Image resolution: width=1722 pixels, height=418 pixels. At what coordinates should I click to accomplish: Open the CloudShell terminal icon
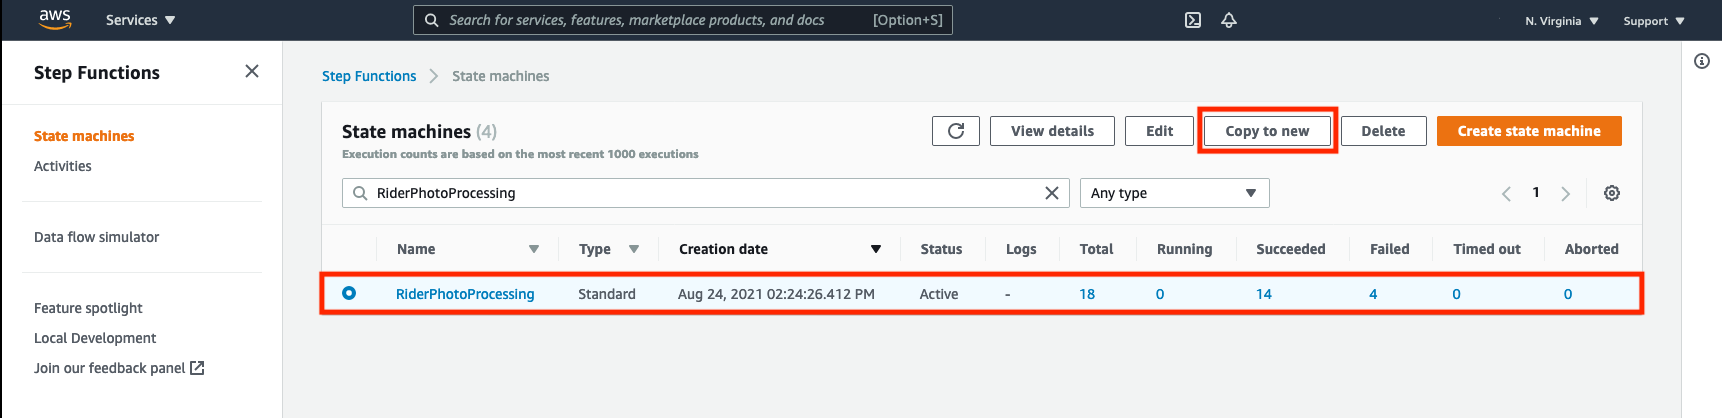point(1193,20)
